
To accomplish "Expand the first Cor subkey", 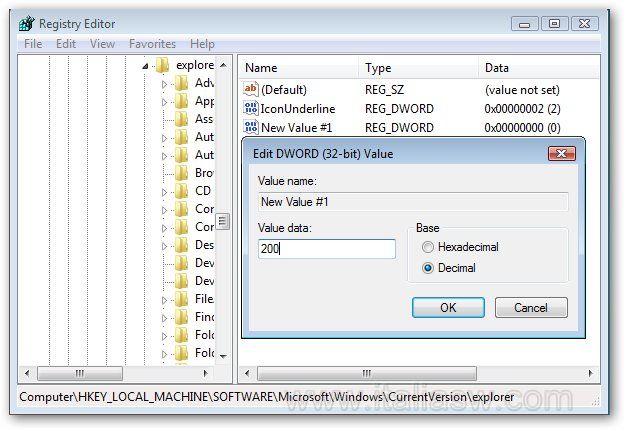I will (x=164, y=210).
